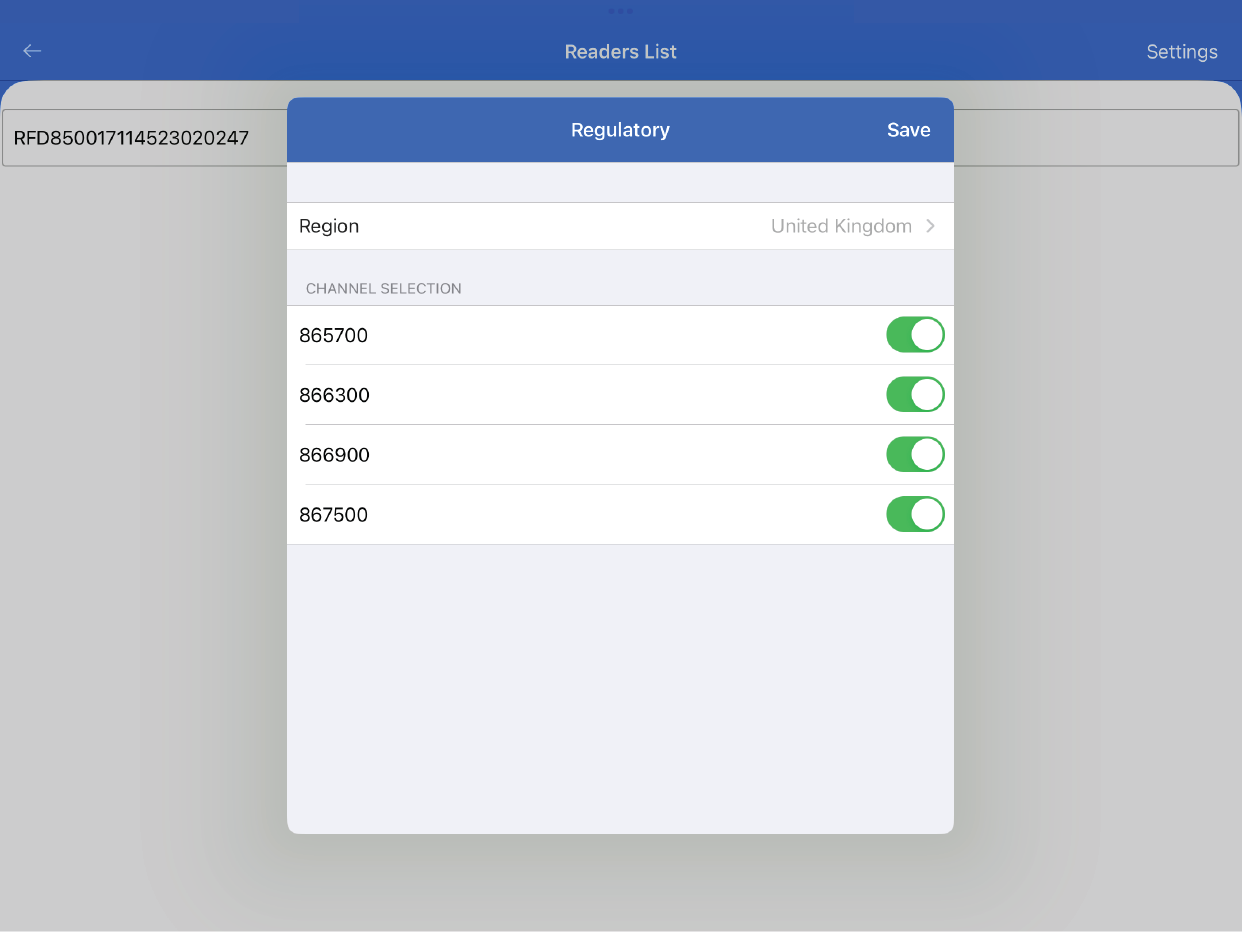
Task: Tap the three-dot multitasking indicator
Action: pyautogui.click(x=620, y=11)
